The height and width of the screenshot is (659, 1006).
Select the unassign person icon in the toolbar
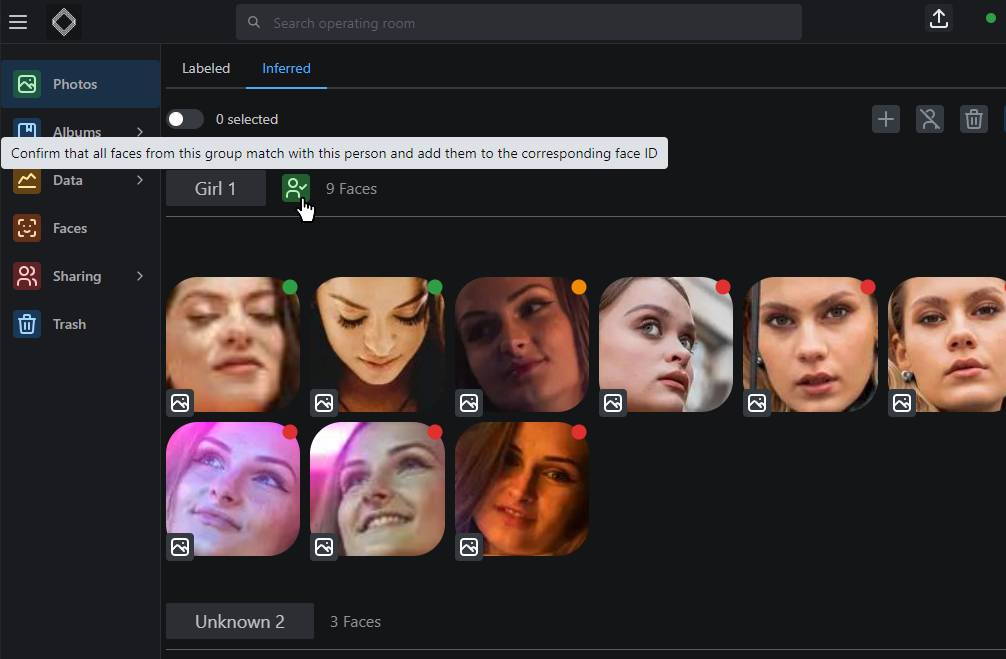pos(930,118)
